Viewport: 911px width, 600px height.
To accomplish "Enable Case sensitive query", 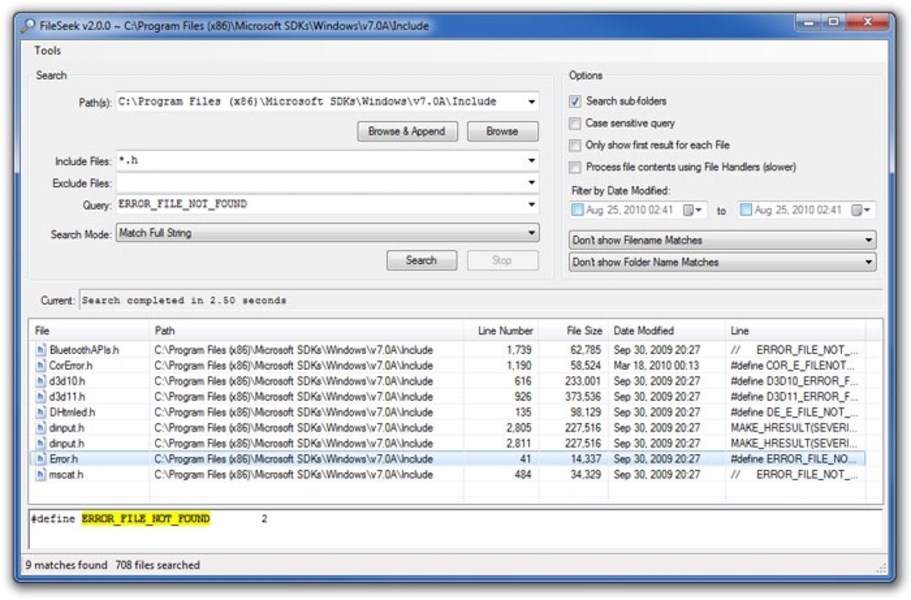I will coord(575,123).
